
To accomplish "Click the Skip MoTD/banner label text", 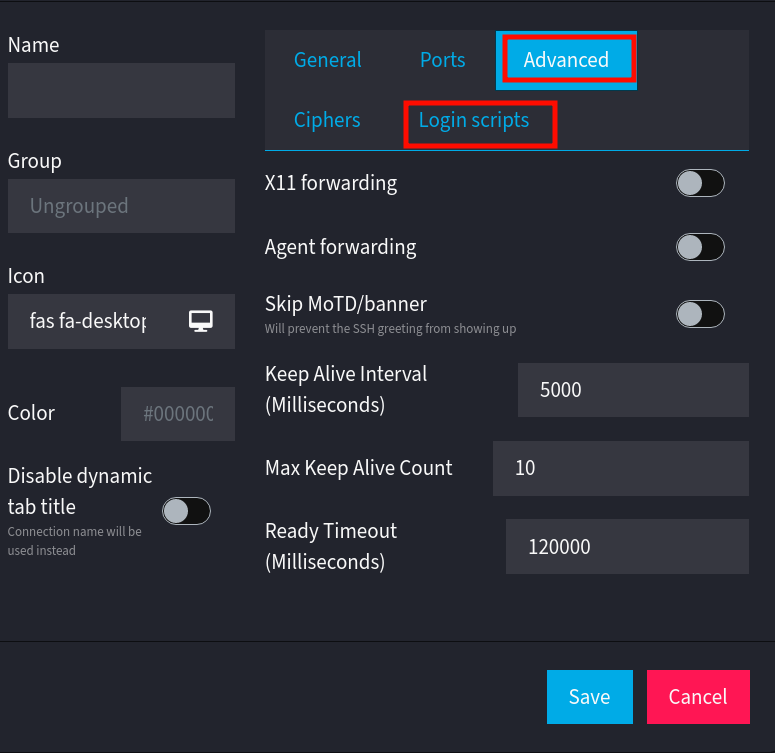I will pos(346,303).
